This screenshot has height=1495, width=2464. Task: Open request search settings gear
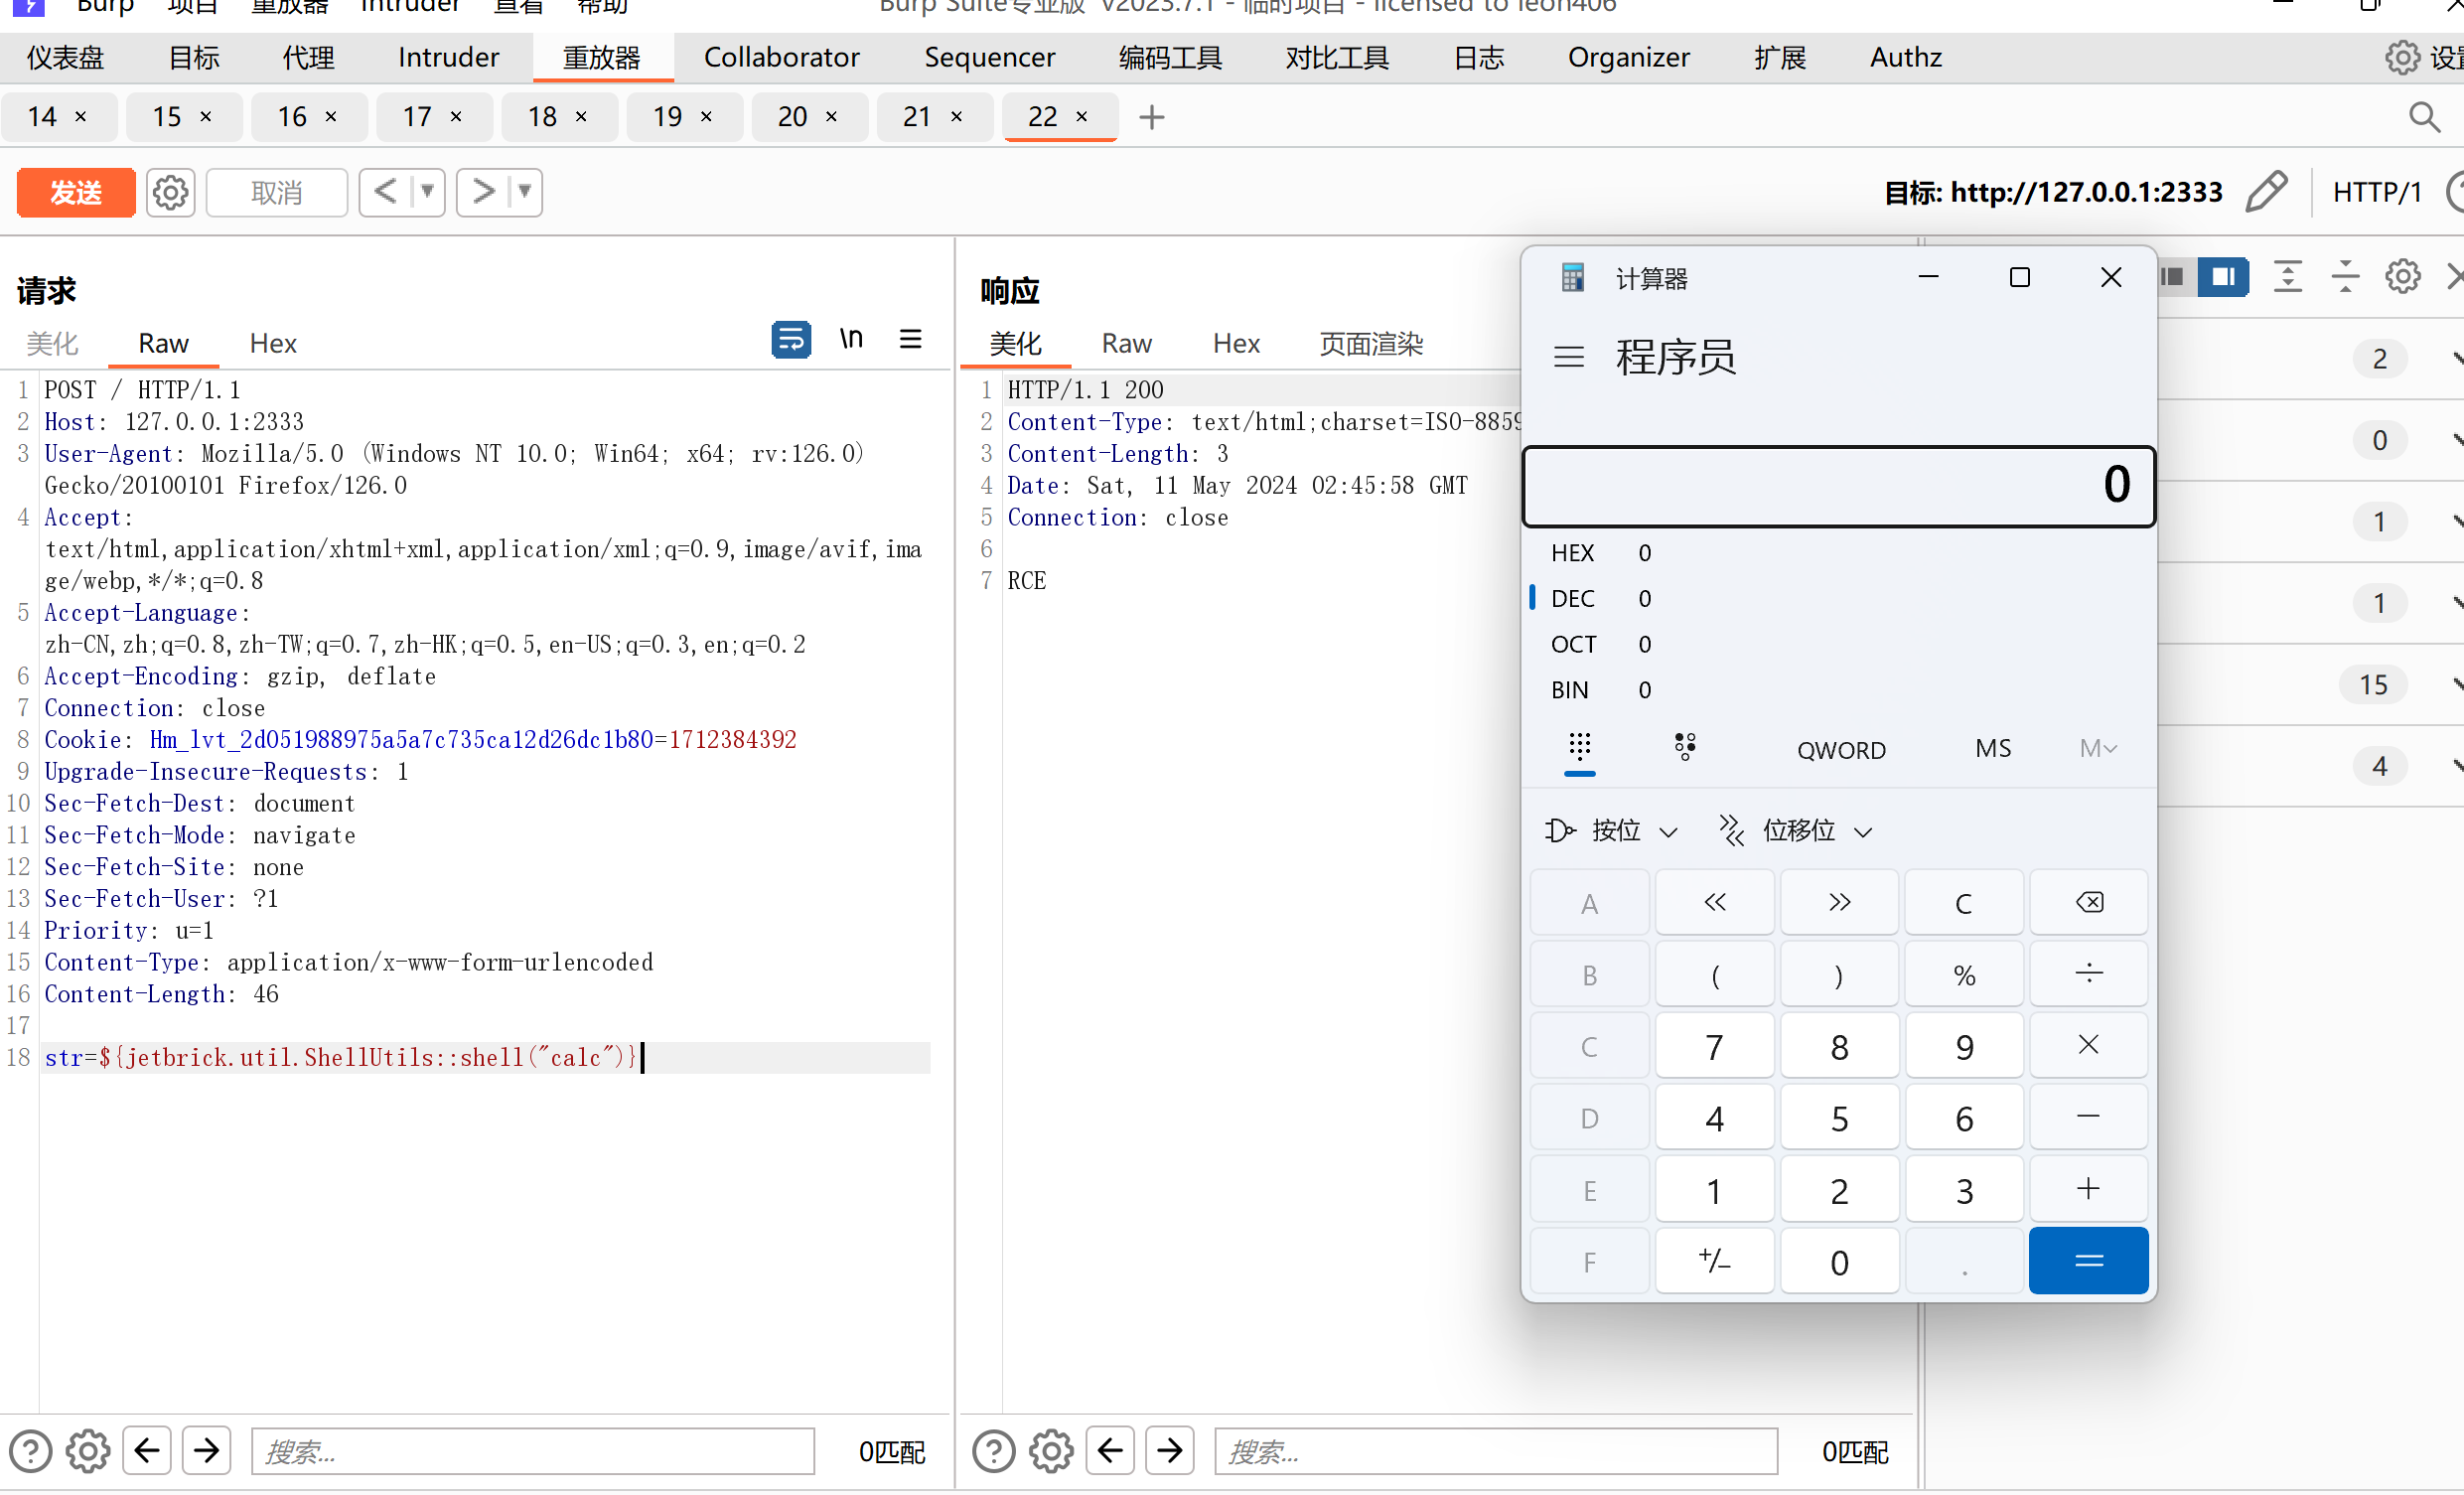coord(88,1450)
